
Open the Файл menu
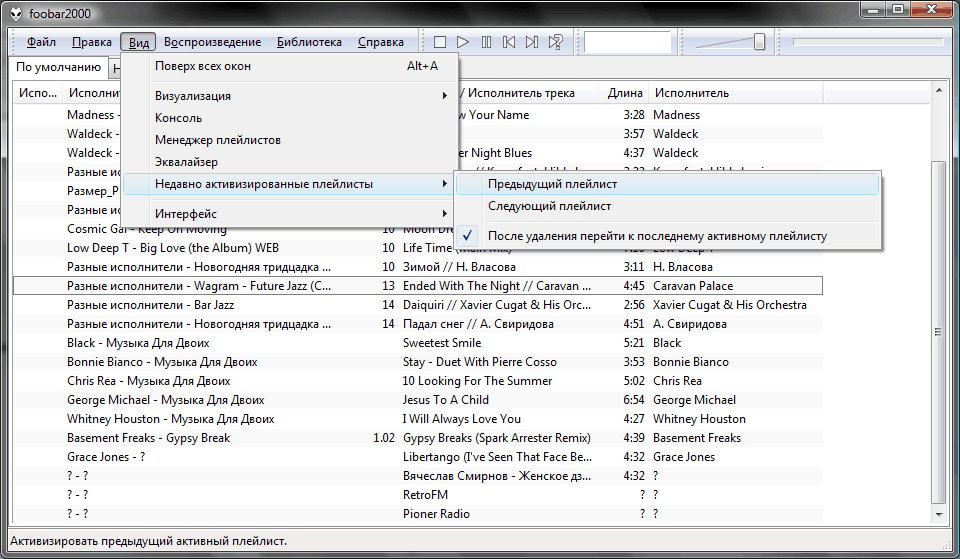(41, 42)
